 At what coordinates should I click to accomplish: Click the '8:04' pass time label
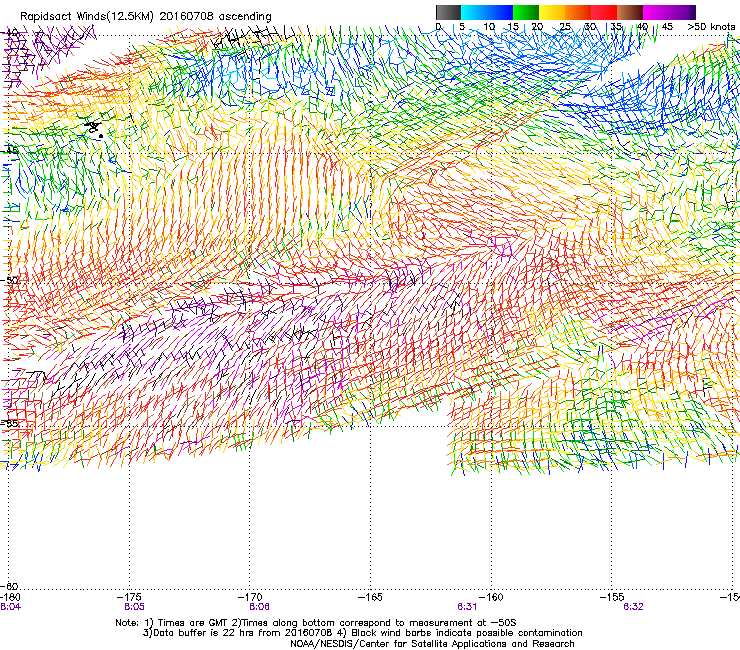click(10, 607)
